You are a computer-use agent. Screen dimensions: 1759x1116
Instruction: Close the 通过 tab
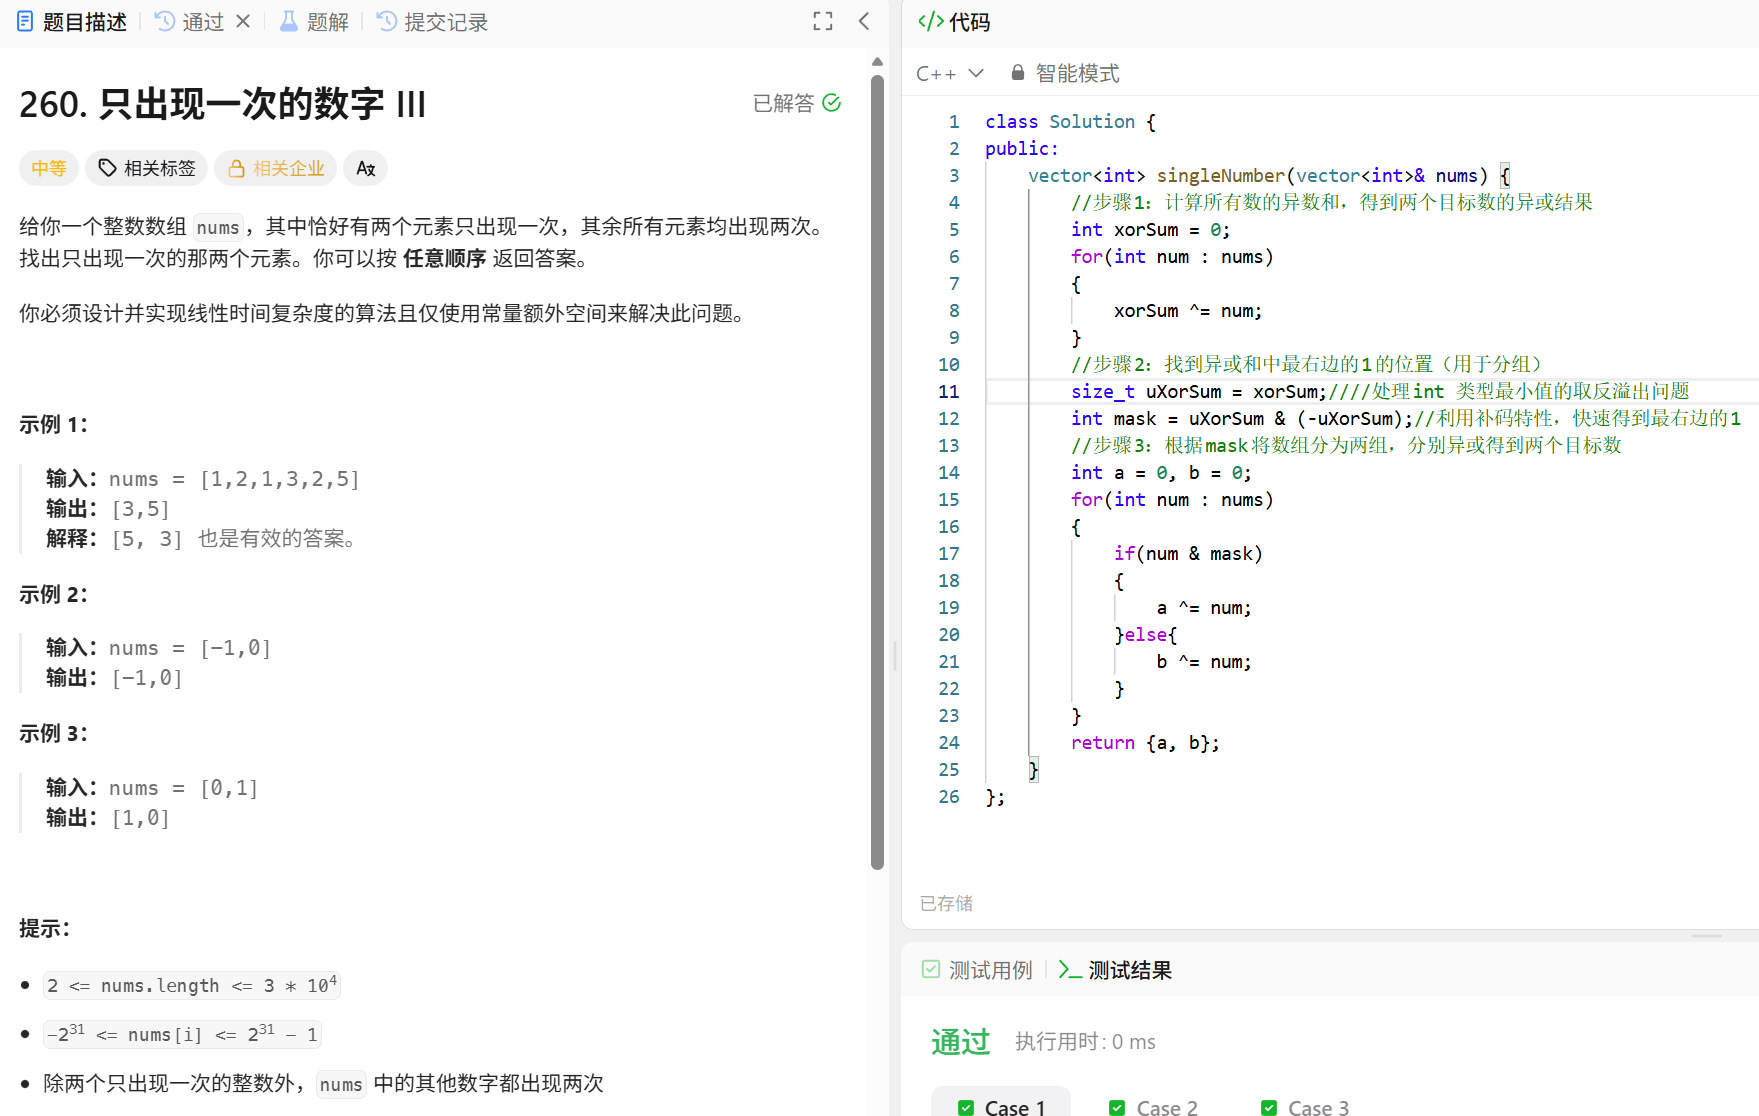[243, 21]
